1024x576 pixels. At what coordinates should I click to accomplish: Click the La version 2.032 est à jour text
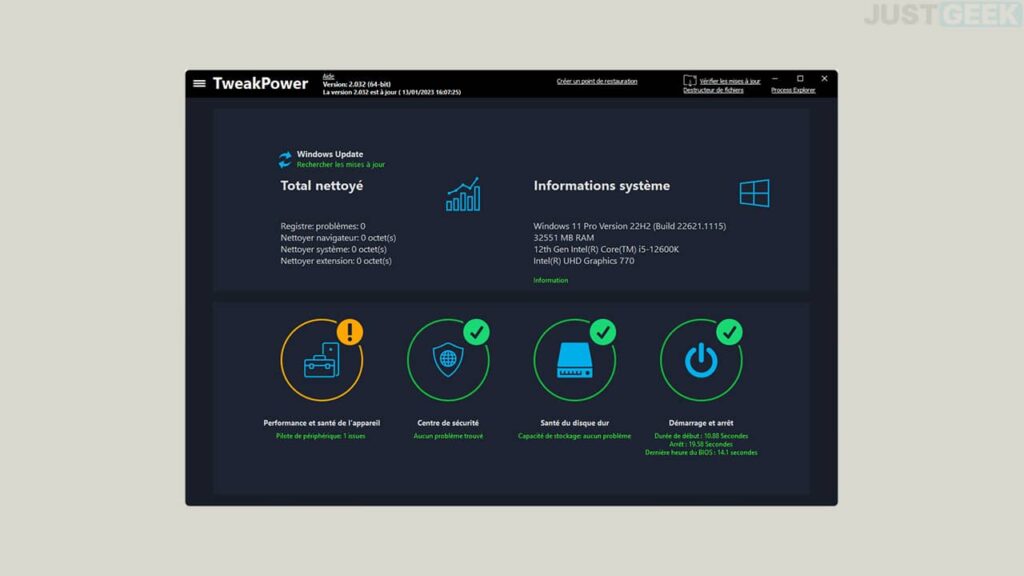pos(392,93)
